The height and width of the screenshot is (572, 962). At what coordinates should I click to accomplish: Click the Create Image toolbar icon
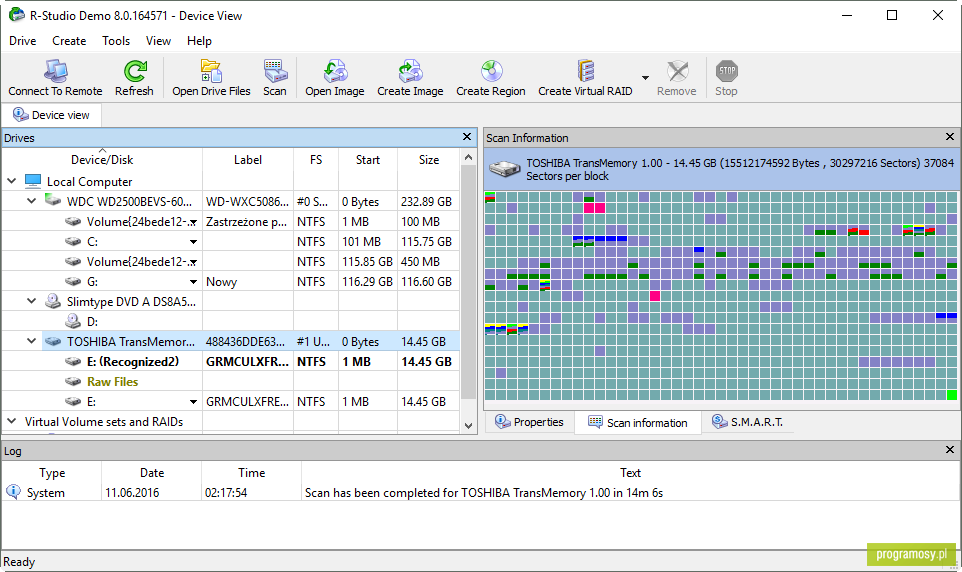[410, 71]
